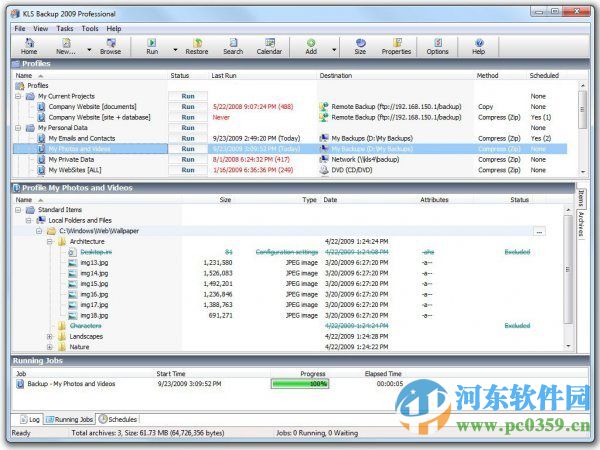Run the My Current Projects group

coord(188,96)
